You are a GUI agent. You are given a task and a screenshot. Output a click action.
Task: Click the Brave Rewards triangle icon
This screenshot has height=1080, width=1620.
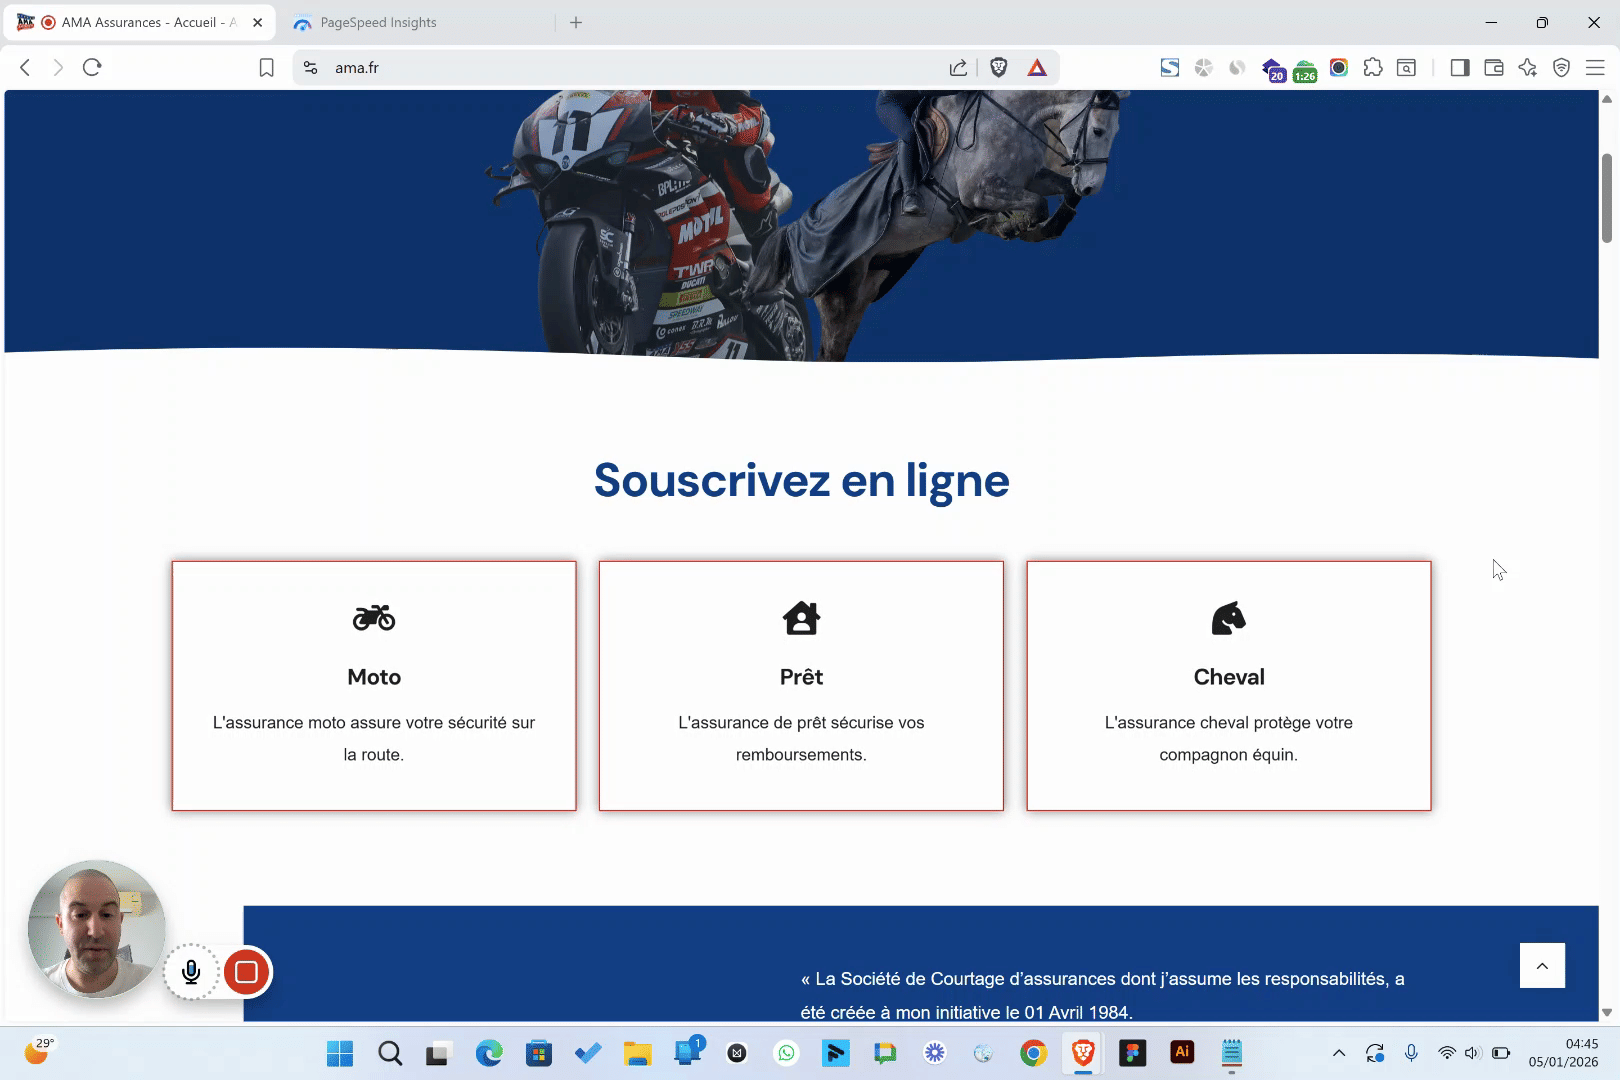[x=1037, y=67]
